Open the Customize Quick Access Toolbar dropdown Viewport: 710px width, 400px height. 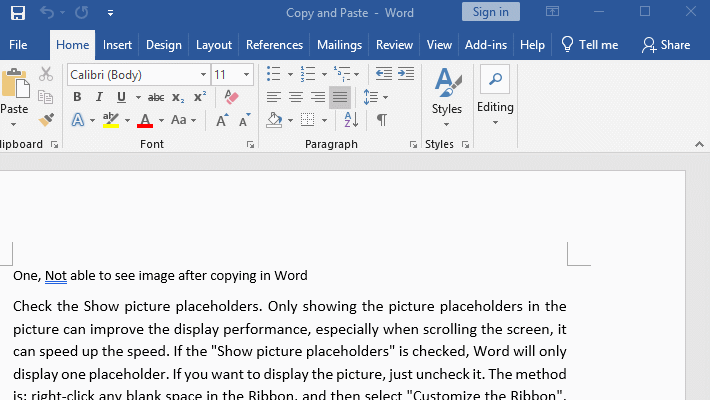click(110, 13)
